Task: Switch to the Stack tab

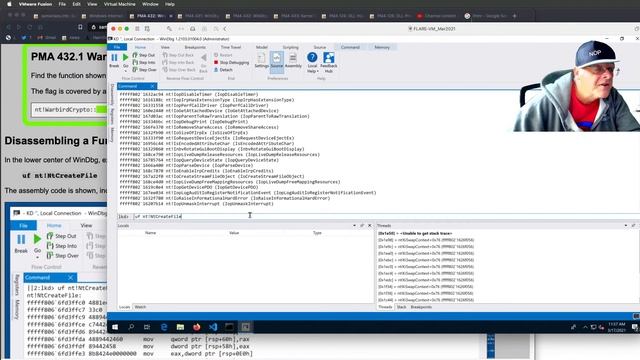Action: (x=402, y=307)
